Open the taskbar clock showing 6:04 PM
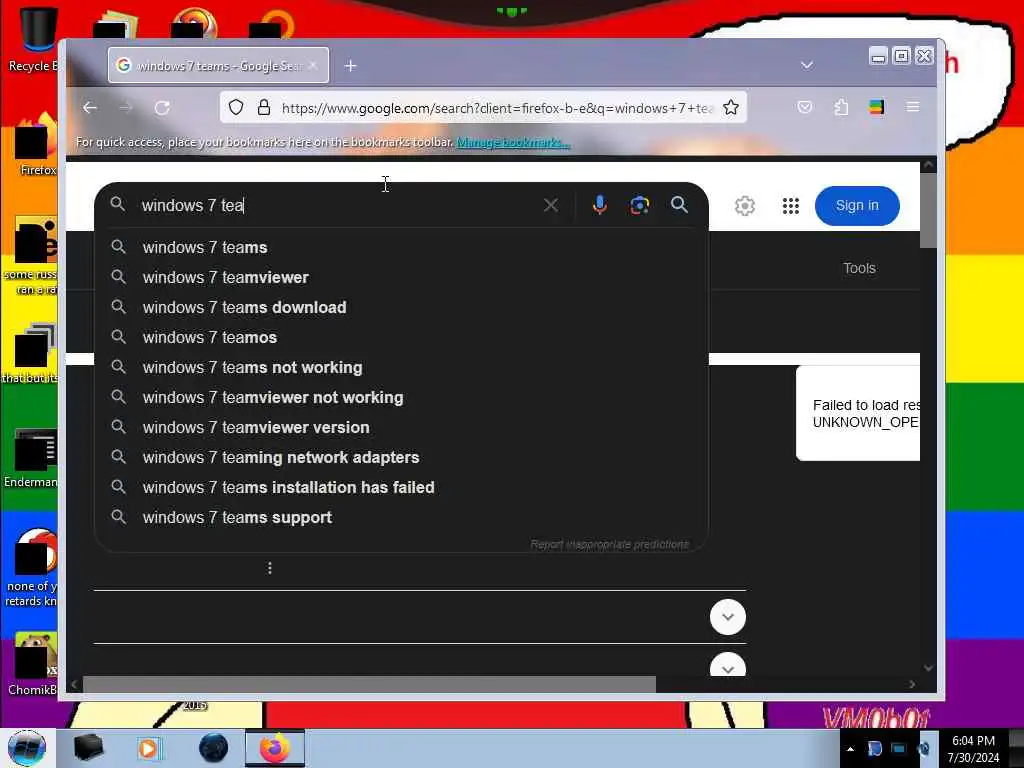Screen dimensions: 1024x768 (x=973, y=749)
